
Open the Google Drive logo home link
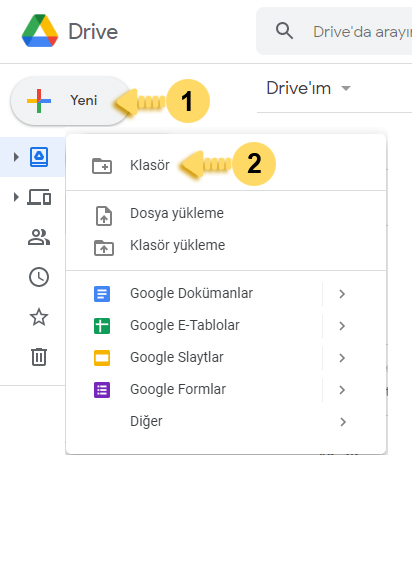(x=70, y=31)
